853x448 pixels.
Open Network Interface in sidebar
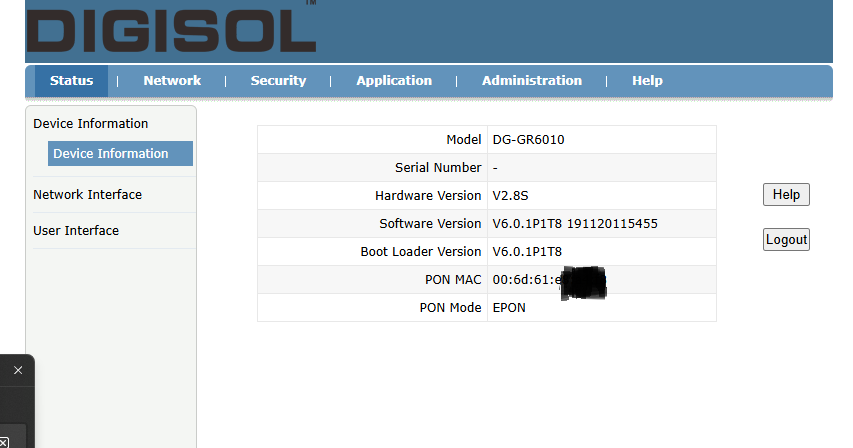coord(87,195)
